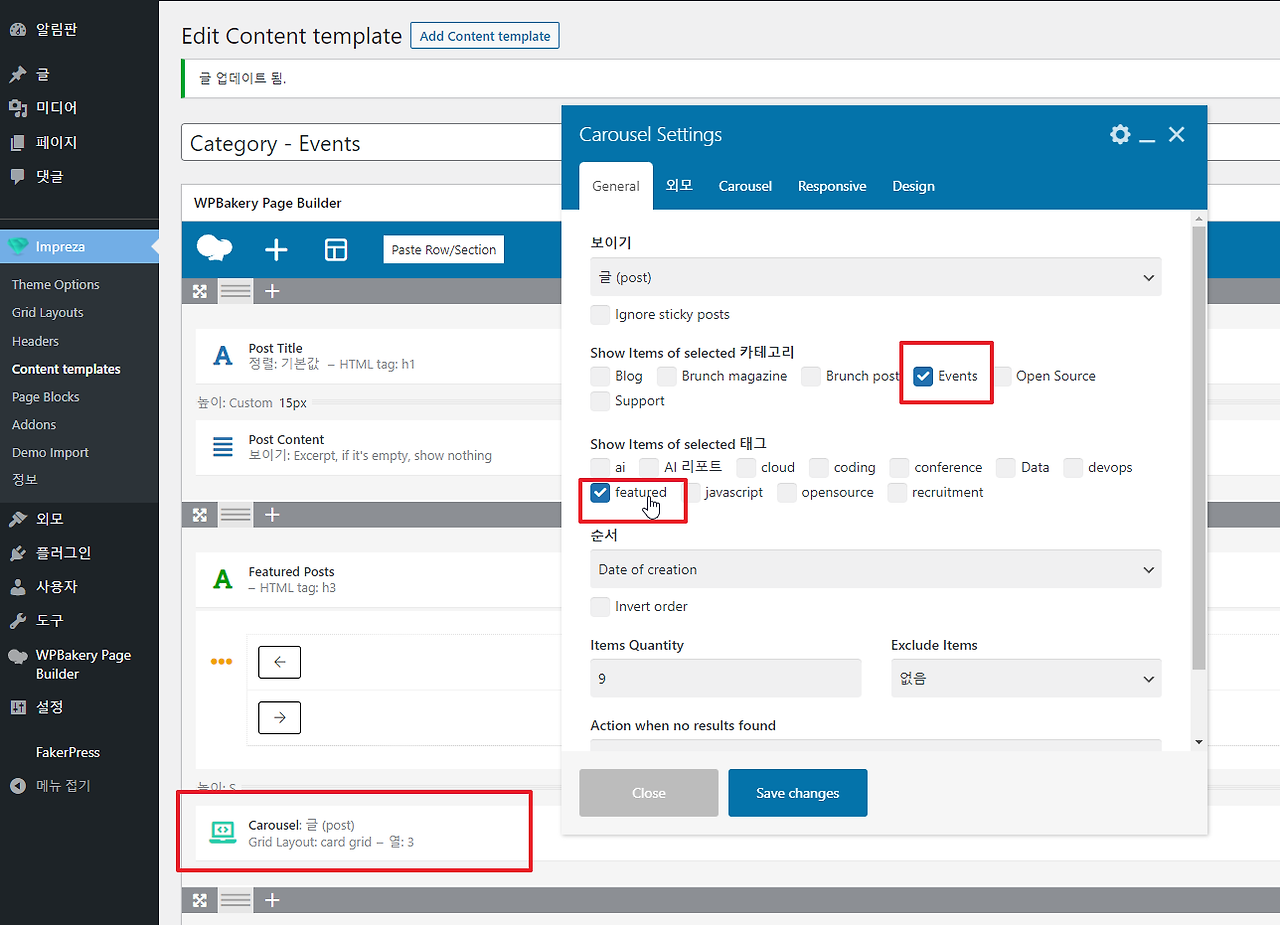1280x925 pixels.
Task: Open Theme Options in Impreza submenu
Action: pos(56,285)
